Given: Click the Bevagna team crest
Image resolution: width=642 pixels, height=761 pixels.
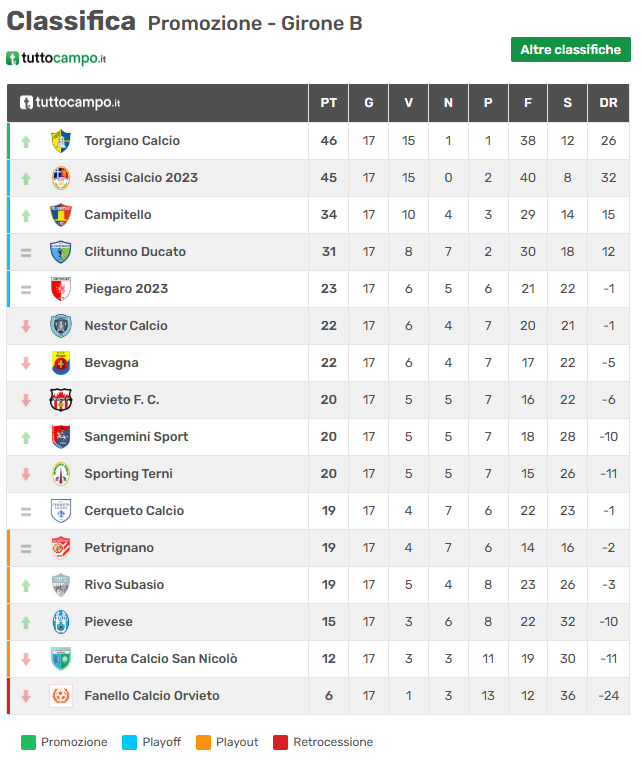Looking at the screenshot, I should (61, 363).
